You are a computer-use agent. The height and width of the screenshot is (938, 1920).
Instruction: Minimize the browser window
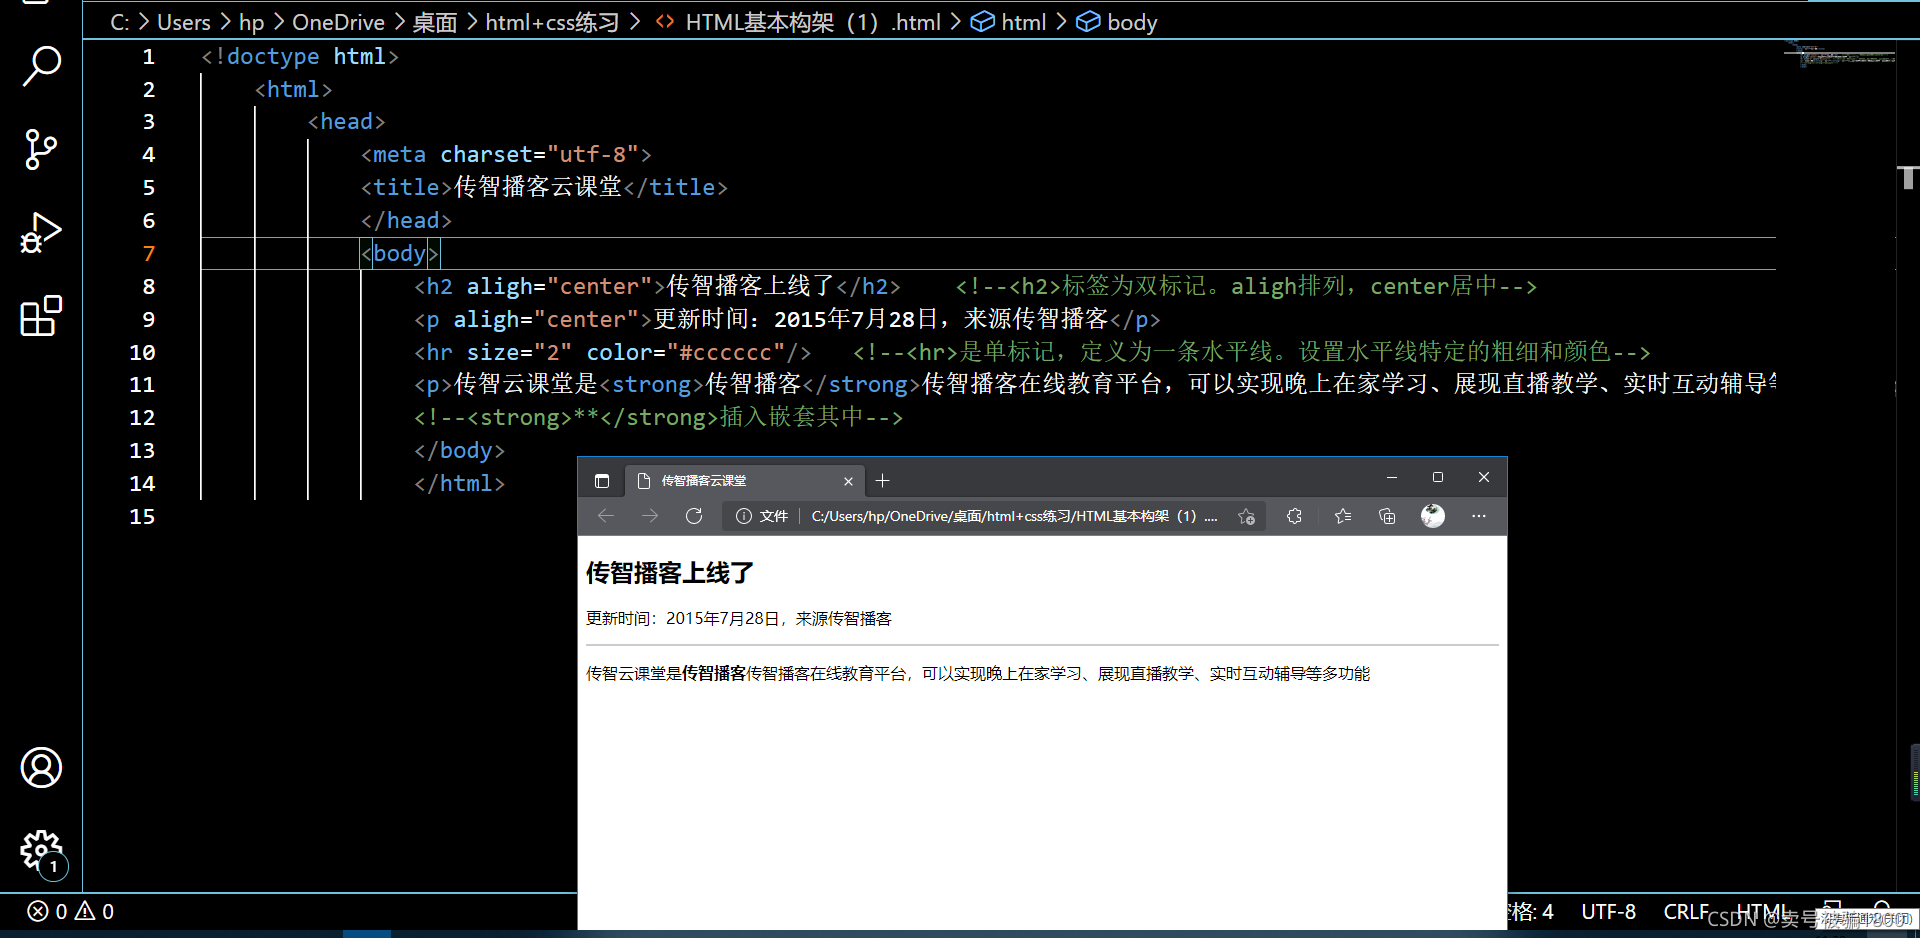point(1391,478)
